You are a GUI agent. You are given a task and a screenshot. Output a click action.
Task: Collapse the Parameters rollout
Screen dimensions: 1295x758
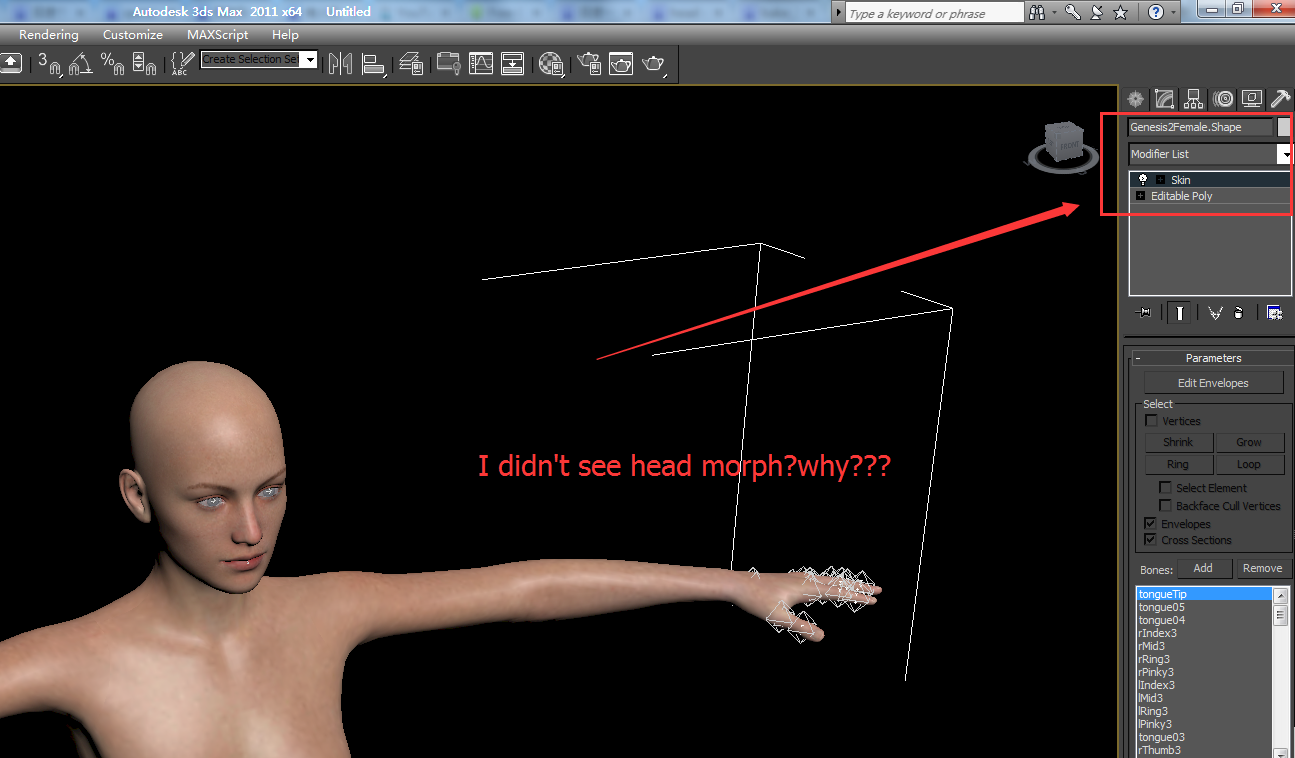1138,358
